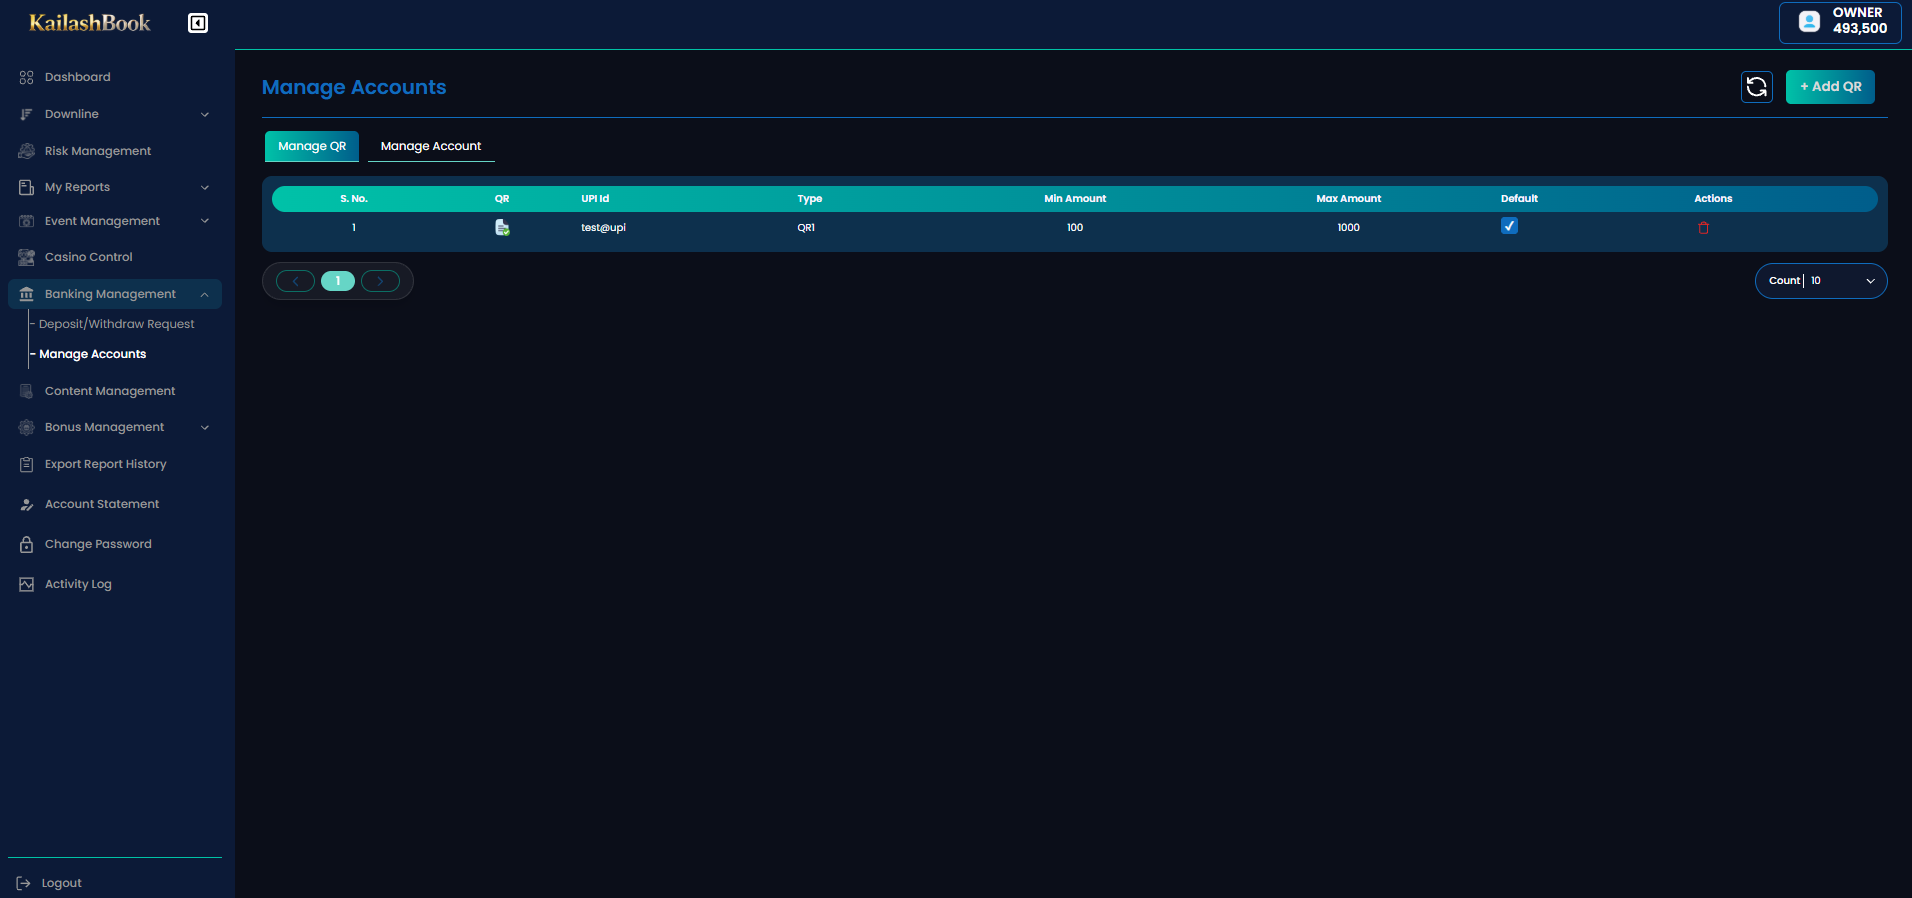Click the + Add QR button
Screen dimensions: 1912x898
point(1830,87)
